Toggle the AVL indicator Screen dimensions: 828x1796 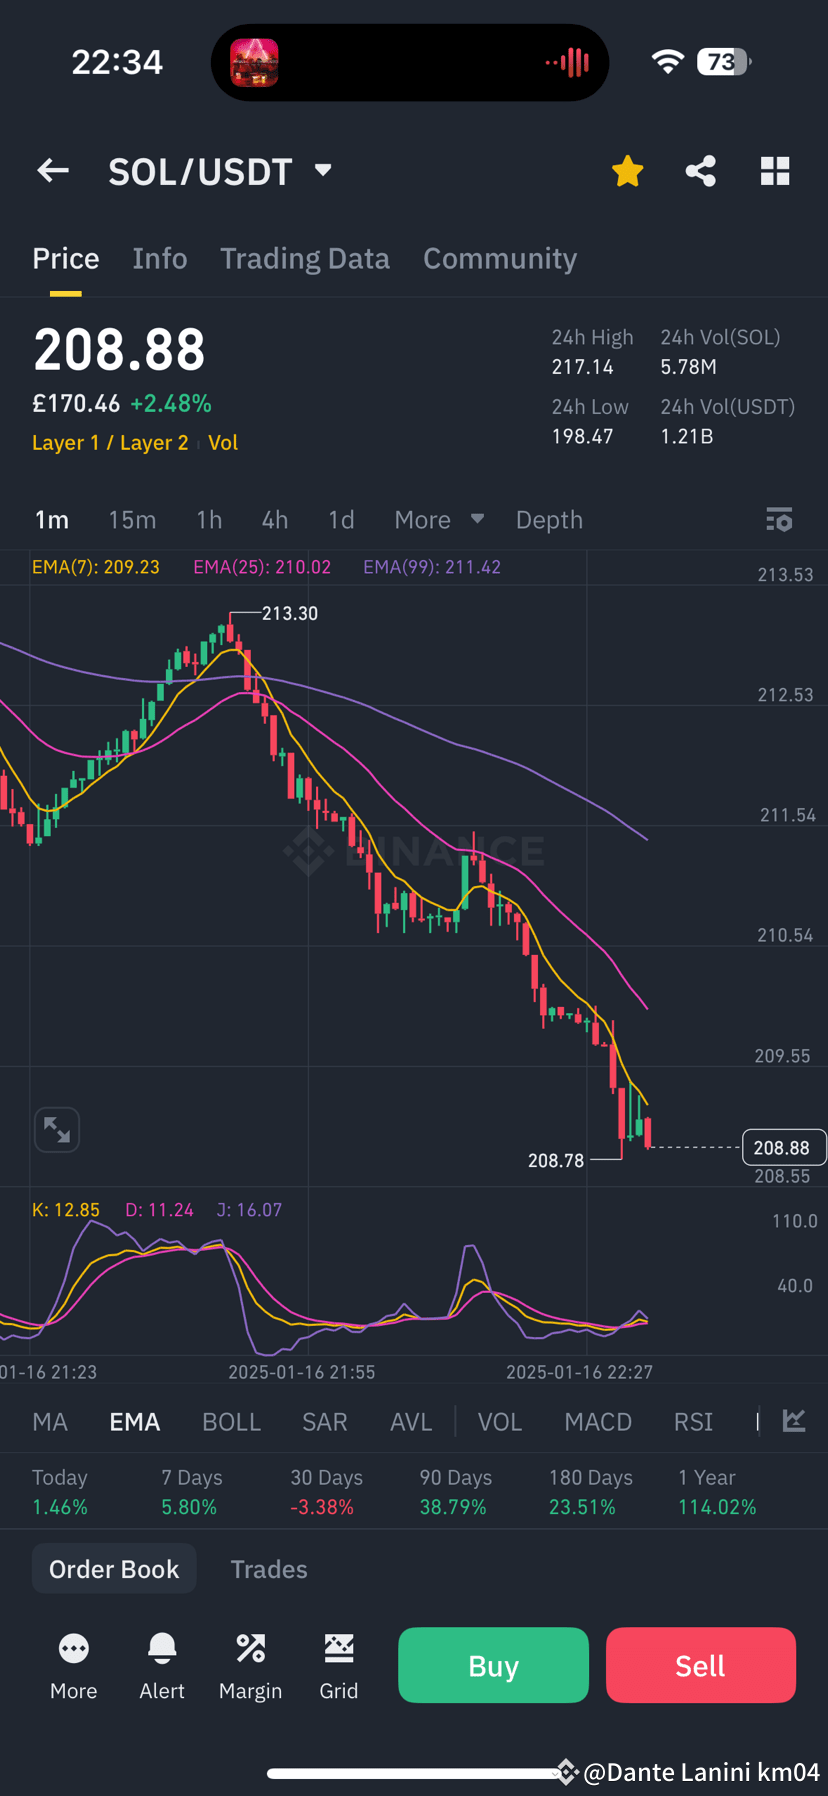[411, 1422]
